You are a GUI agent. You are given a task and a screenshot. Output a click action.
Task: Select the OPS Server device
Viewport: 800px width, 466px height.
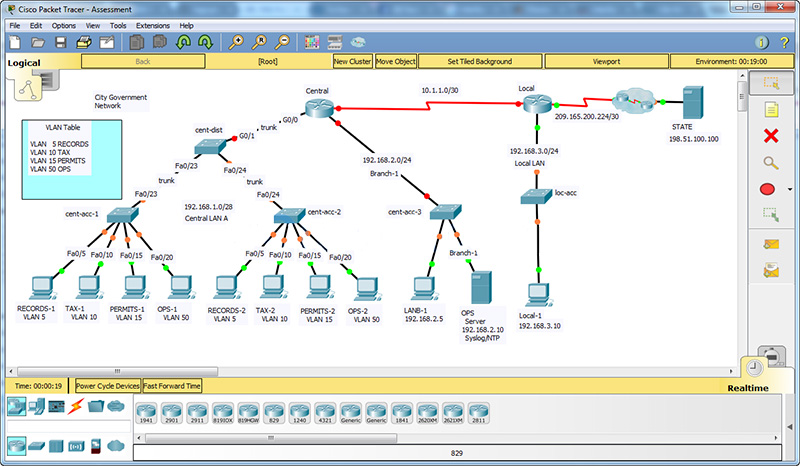pyautogui.click(x=481, y=287)
